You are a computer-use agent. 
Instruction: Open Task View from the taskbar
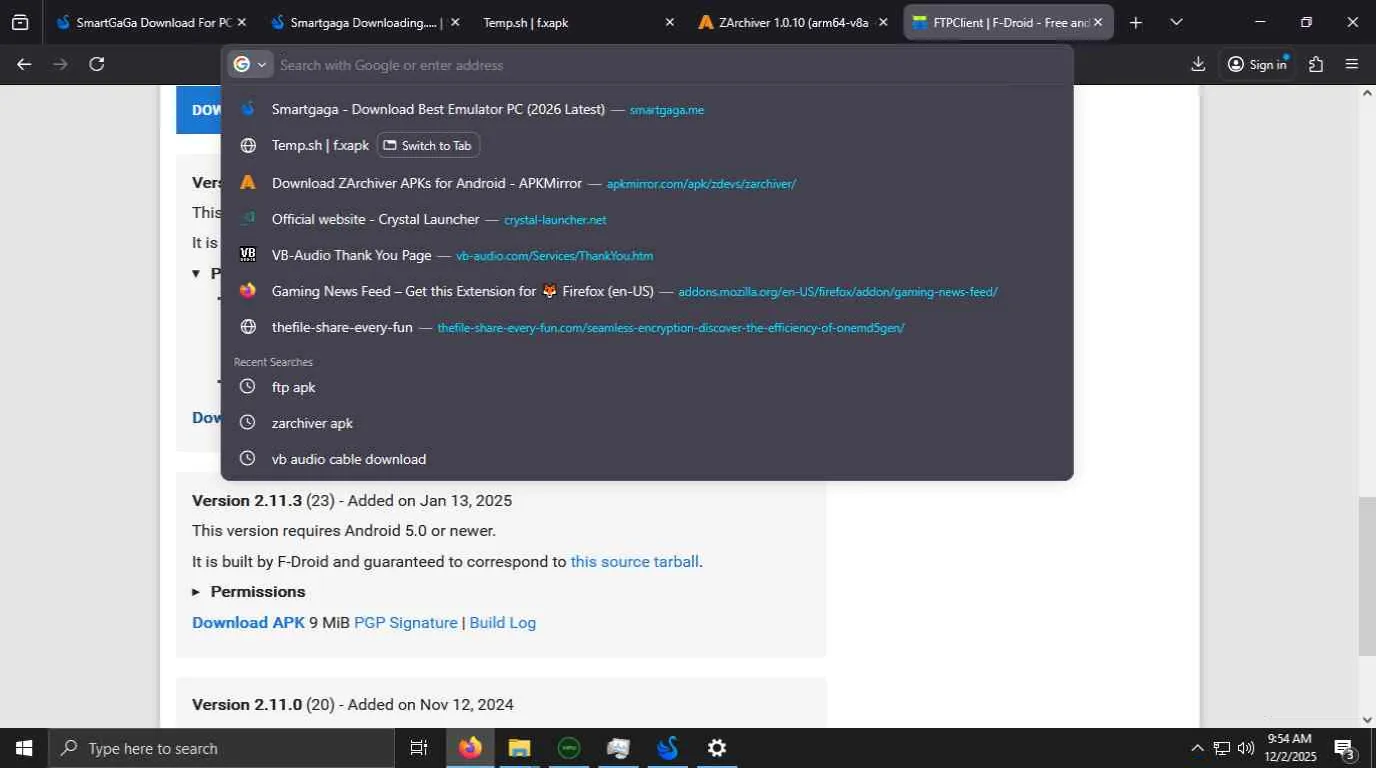coord(419,748)
